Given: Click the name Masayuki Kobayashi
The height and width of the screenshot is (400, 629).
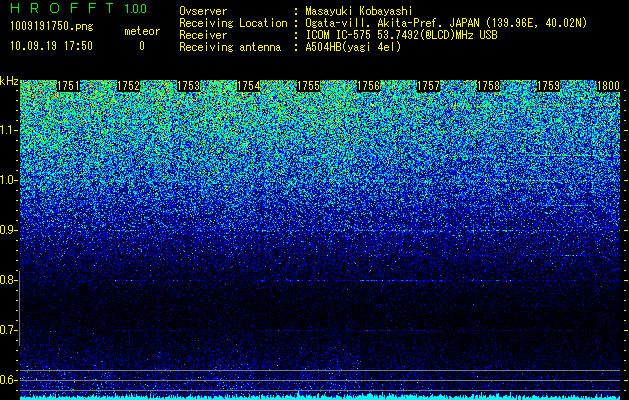Looking at the screenshot, I should (359, 11).
